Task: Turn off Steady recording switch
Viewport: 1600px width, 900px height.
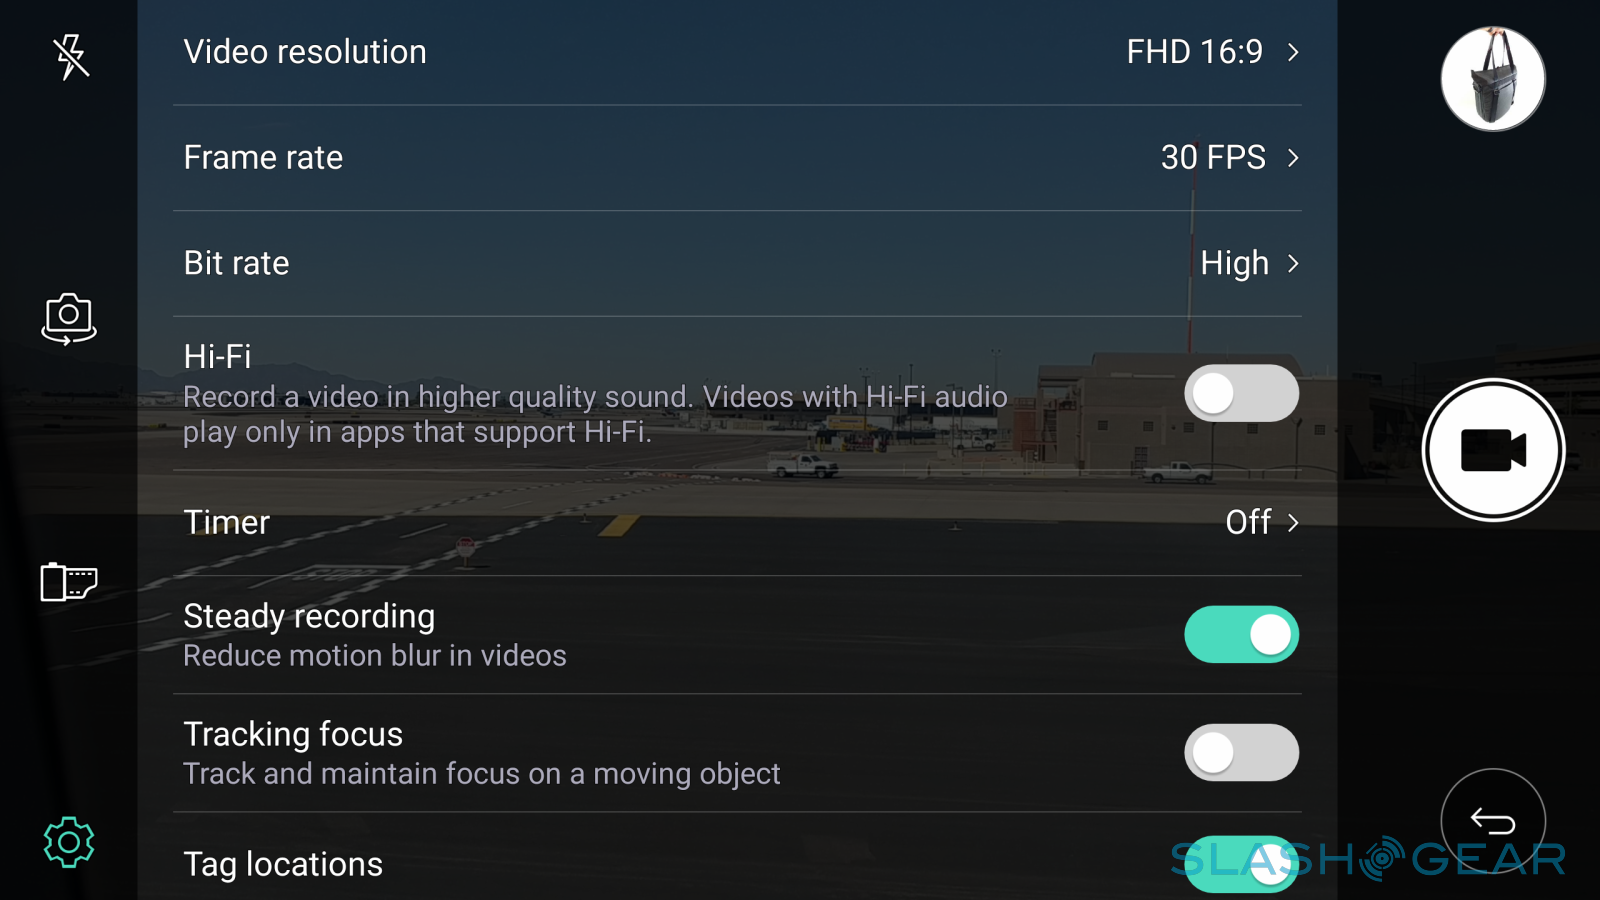Action: pos(1241,635)
